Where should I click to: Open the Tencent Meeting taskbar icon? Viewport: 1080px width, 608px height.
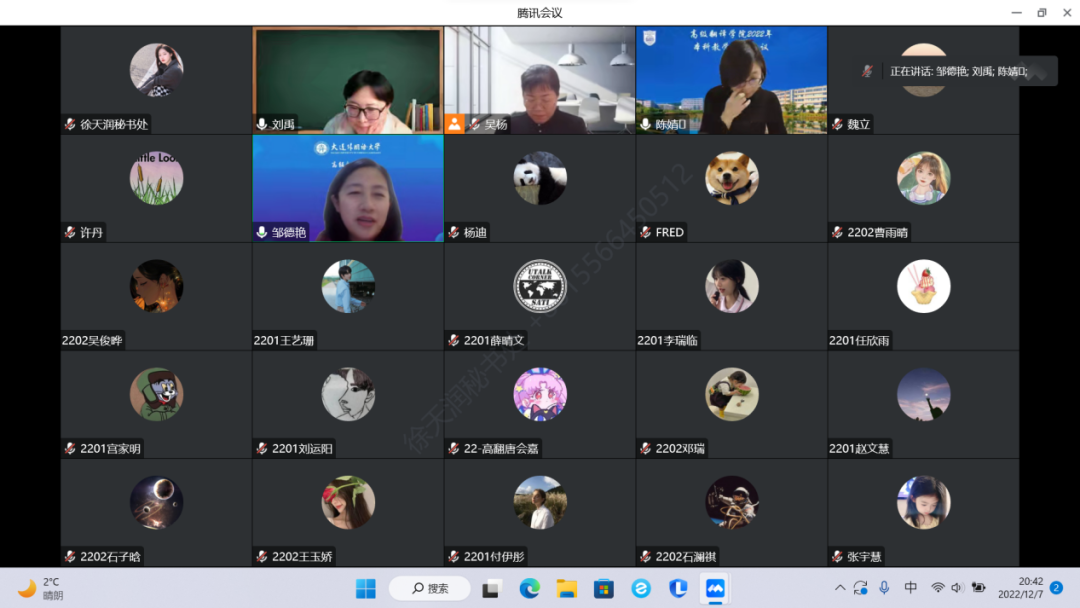(x=715, y=588)
